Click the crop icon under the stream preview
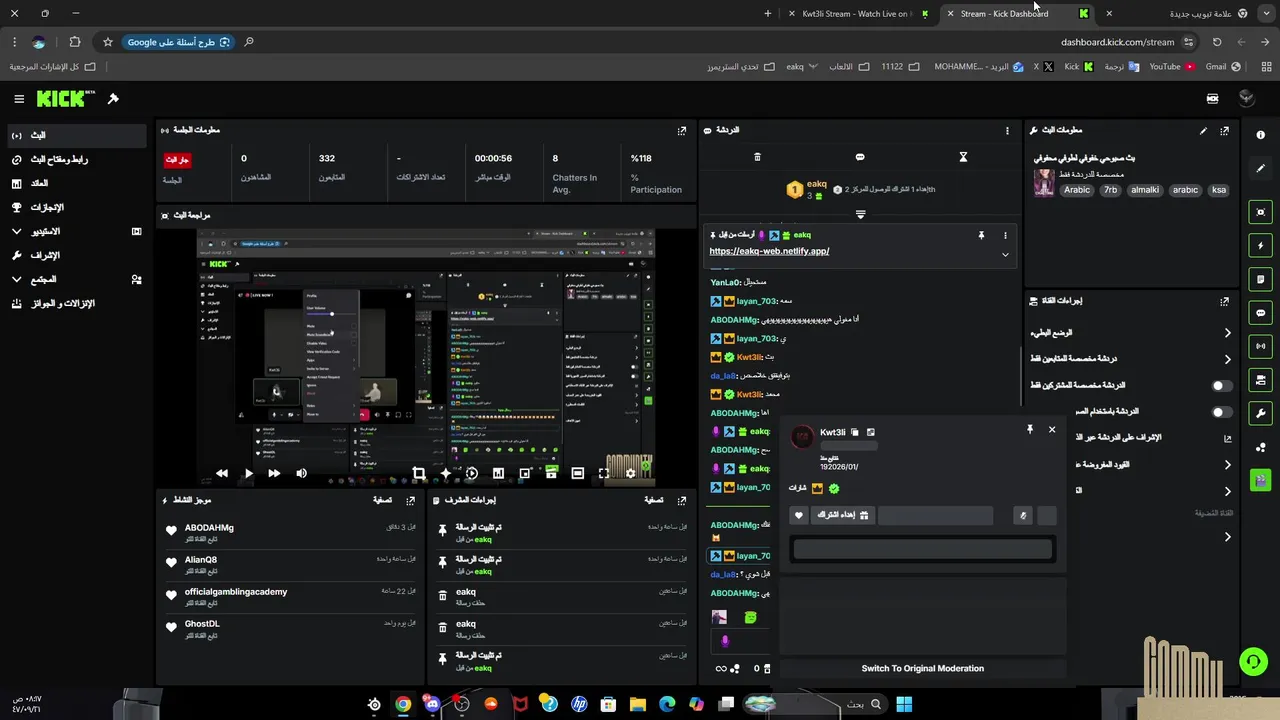 [419, 473]
